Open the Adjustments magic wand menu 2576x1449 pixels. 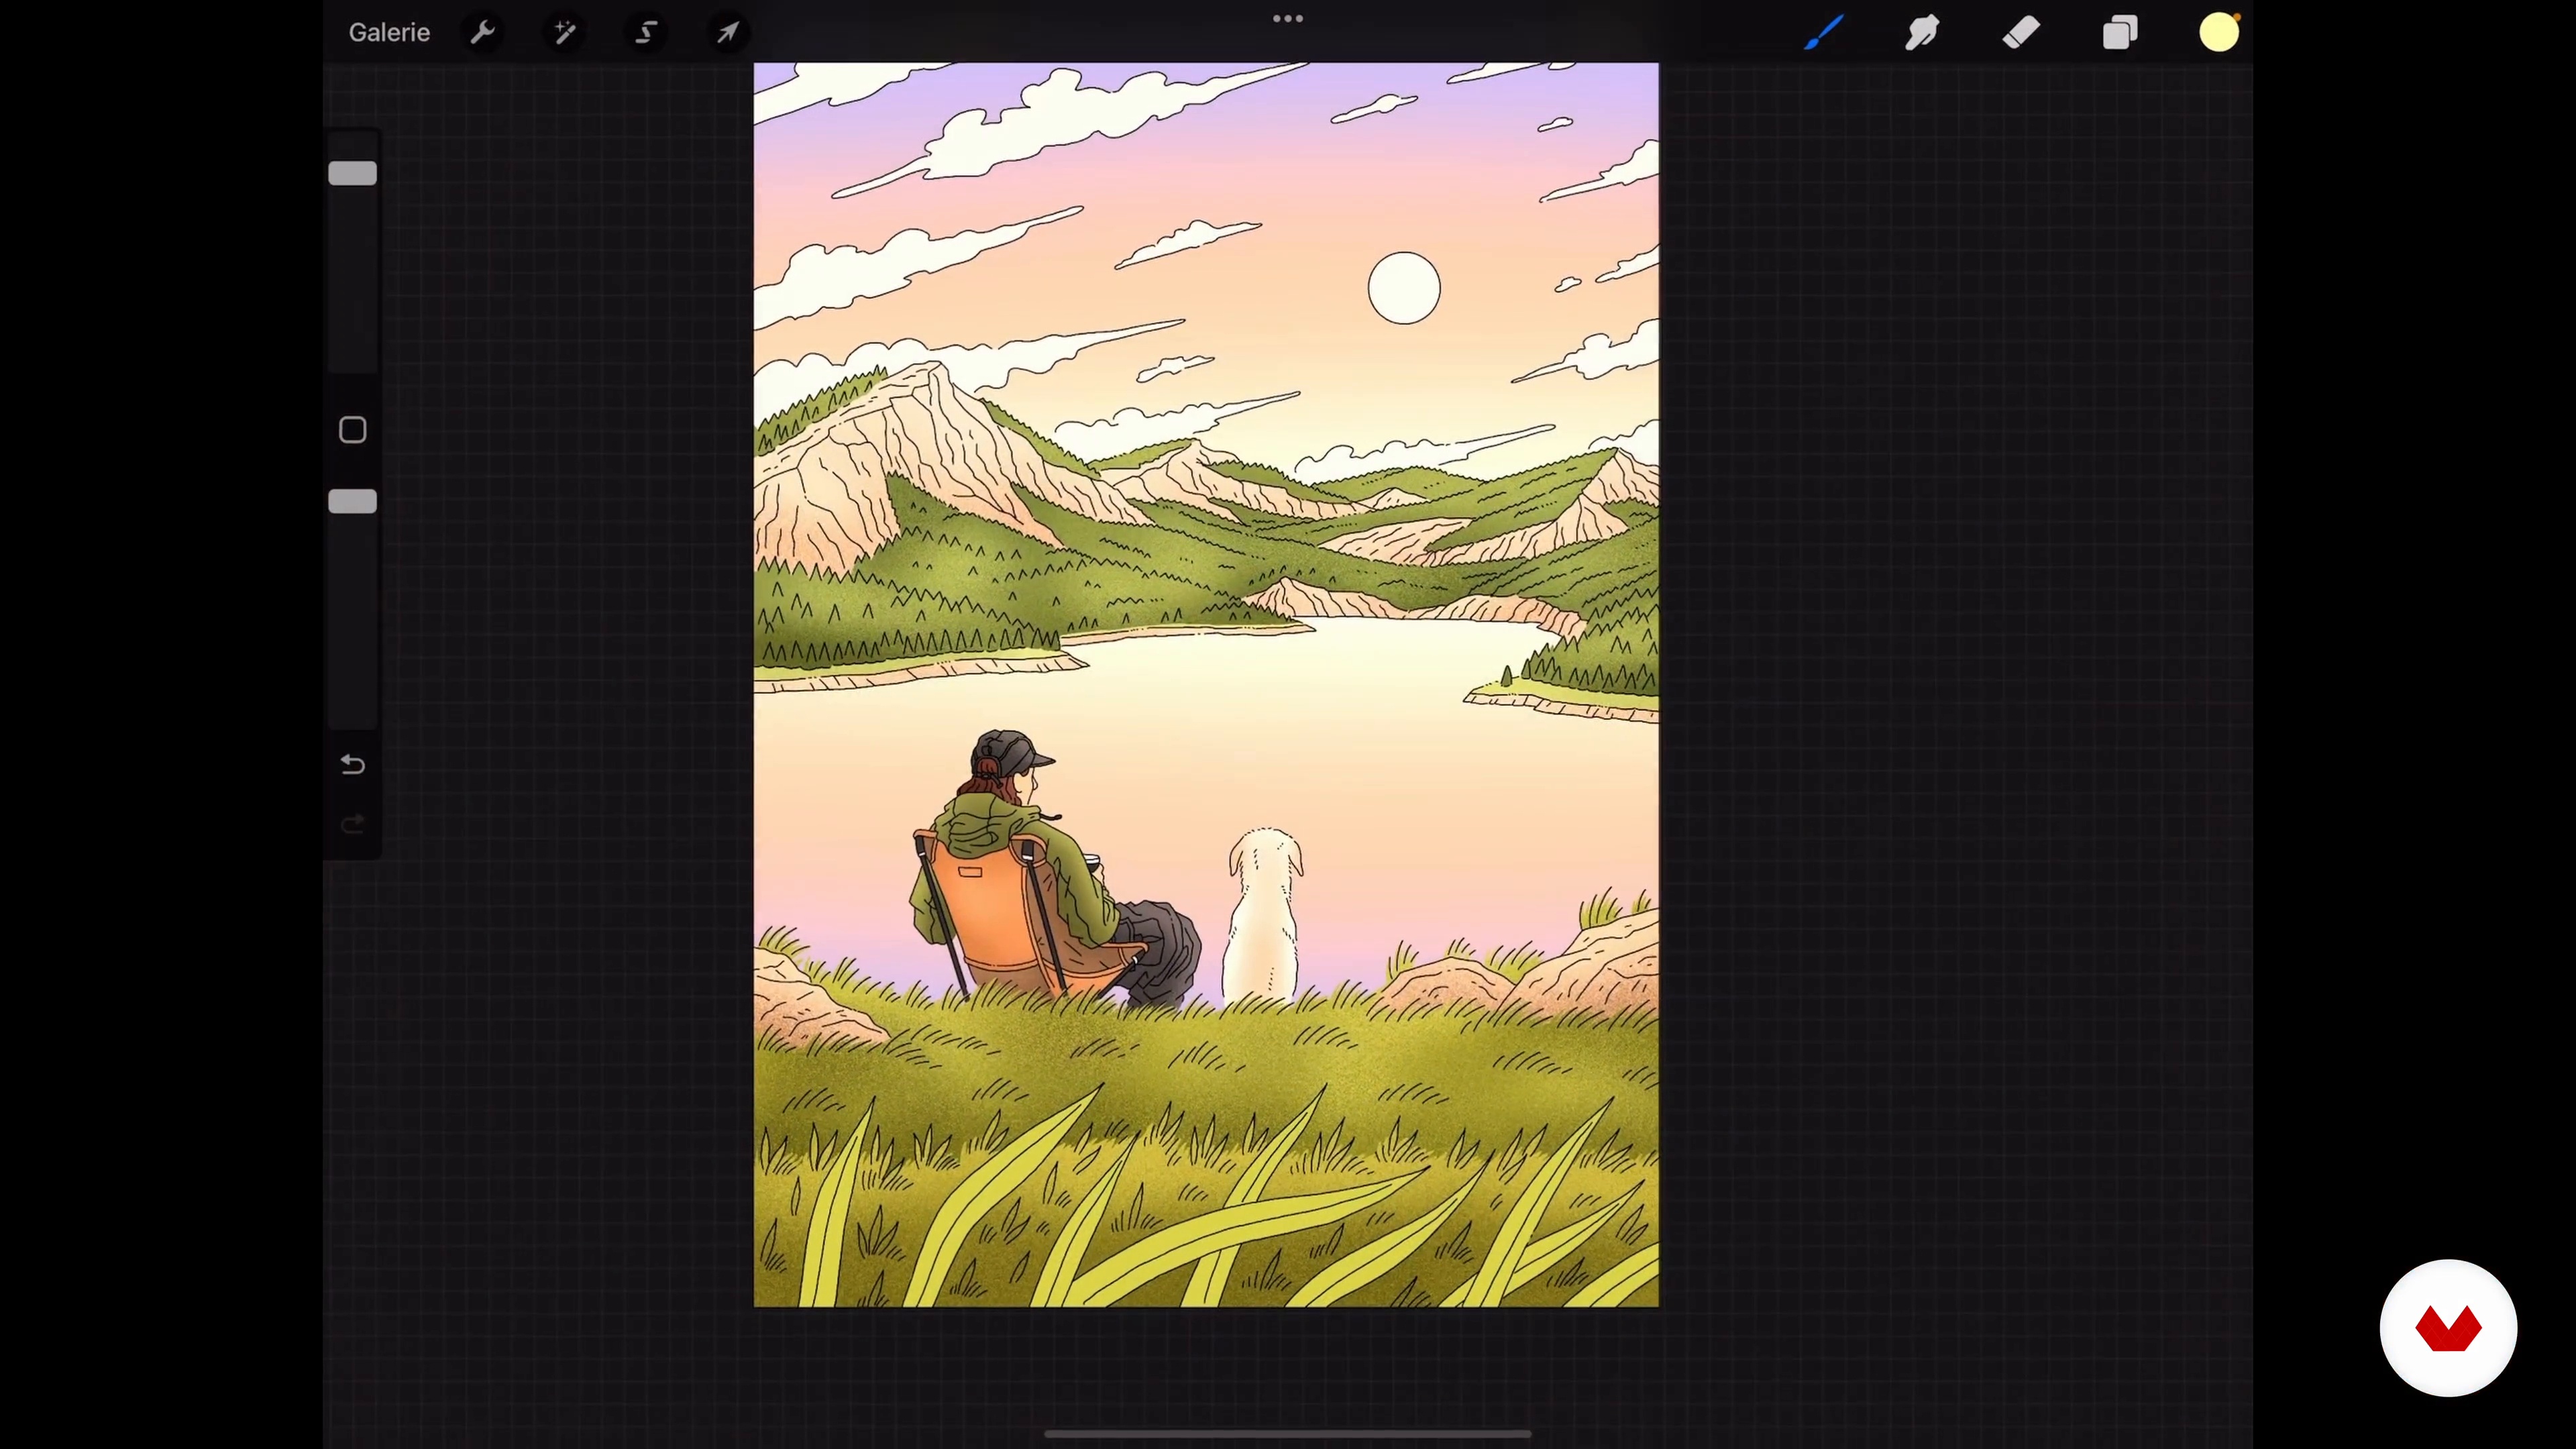coord(565,32)
